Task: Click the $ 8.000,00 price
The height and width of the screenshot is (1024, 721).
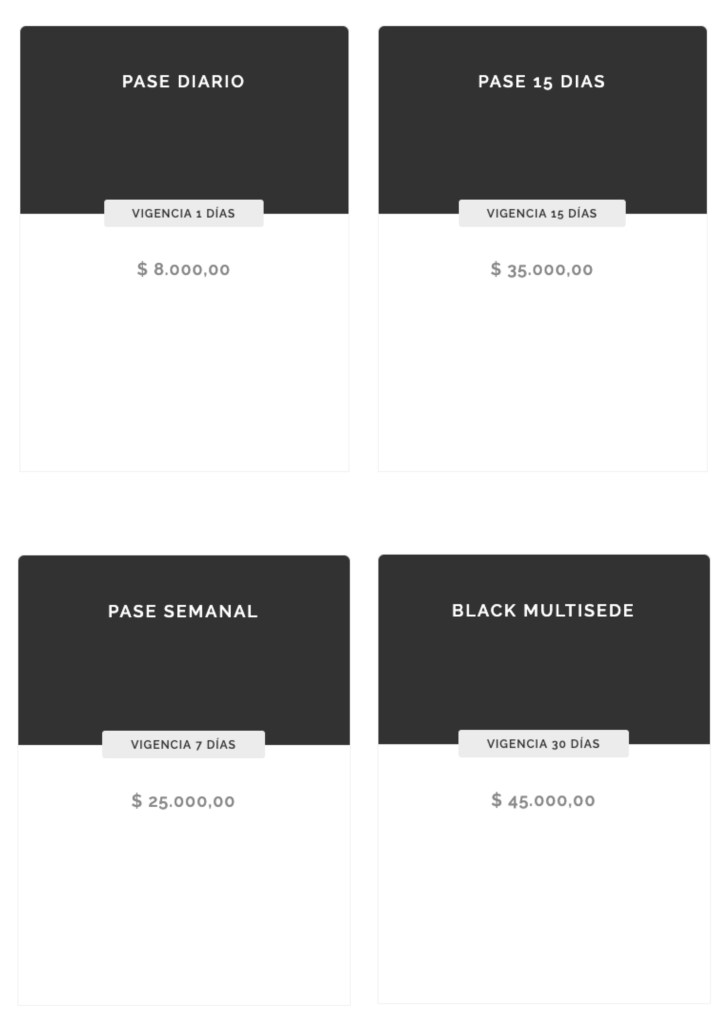Action: [184, 269]
